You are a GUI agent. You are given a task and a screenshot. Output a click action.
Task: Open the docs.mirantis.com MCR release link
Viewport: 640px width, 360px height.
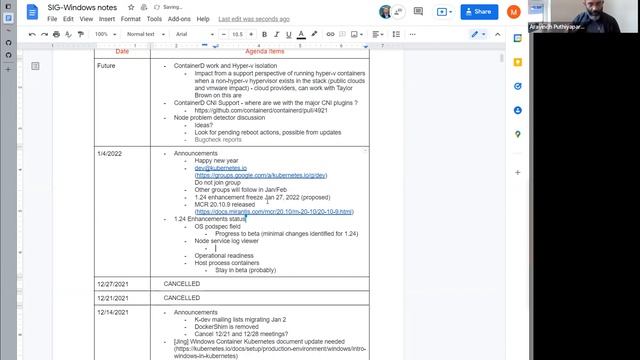[274, 212]
